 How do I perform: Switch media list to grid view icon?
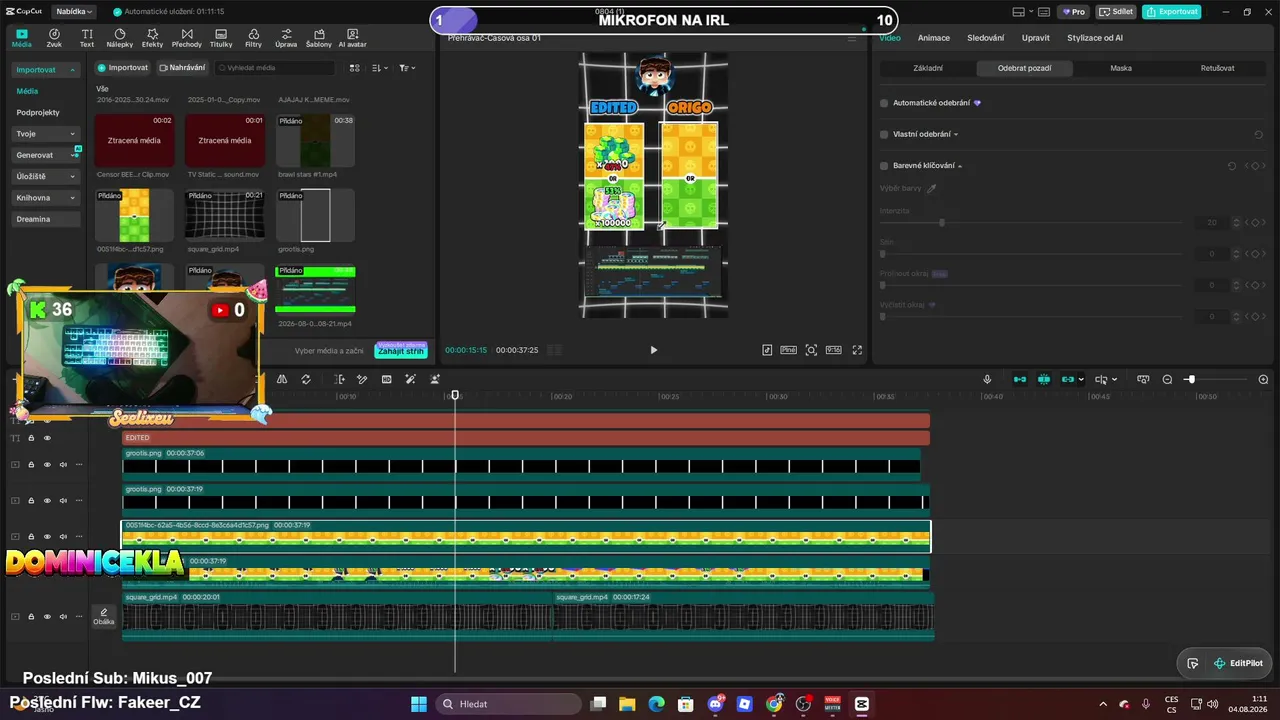click(354, 68)
